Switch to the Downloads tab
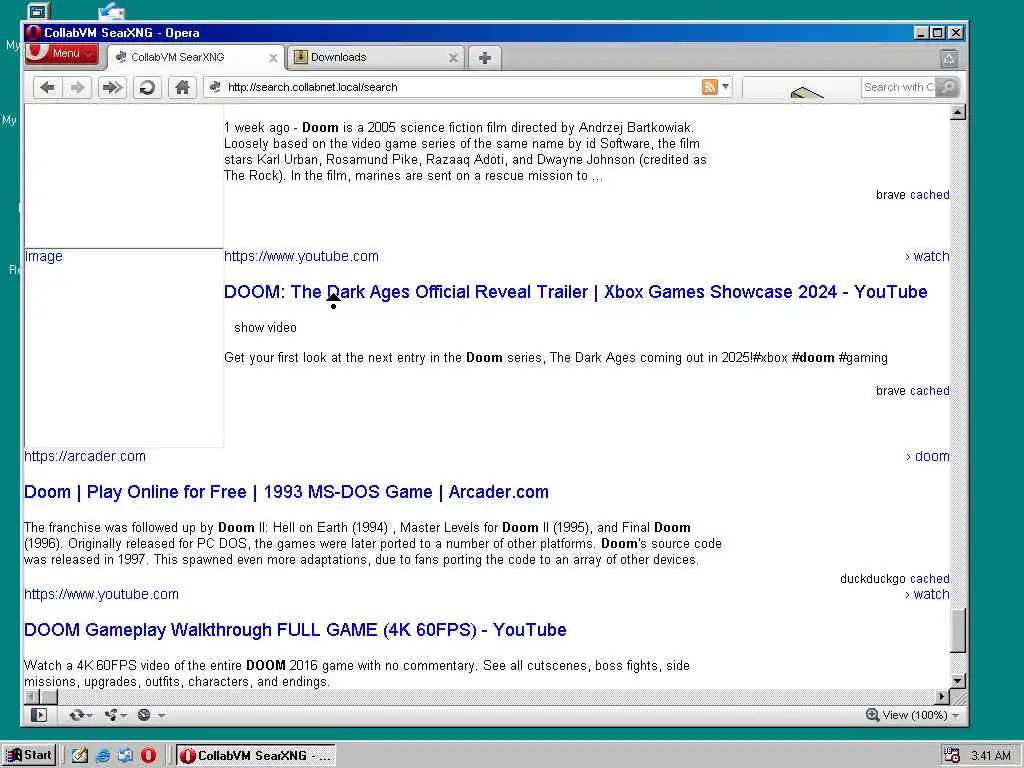 (376, 57)
